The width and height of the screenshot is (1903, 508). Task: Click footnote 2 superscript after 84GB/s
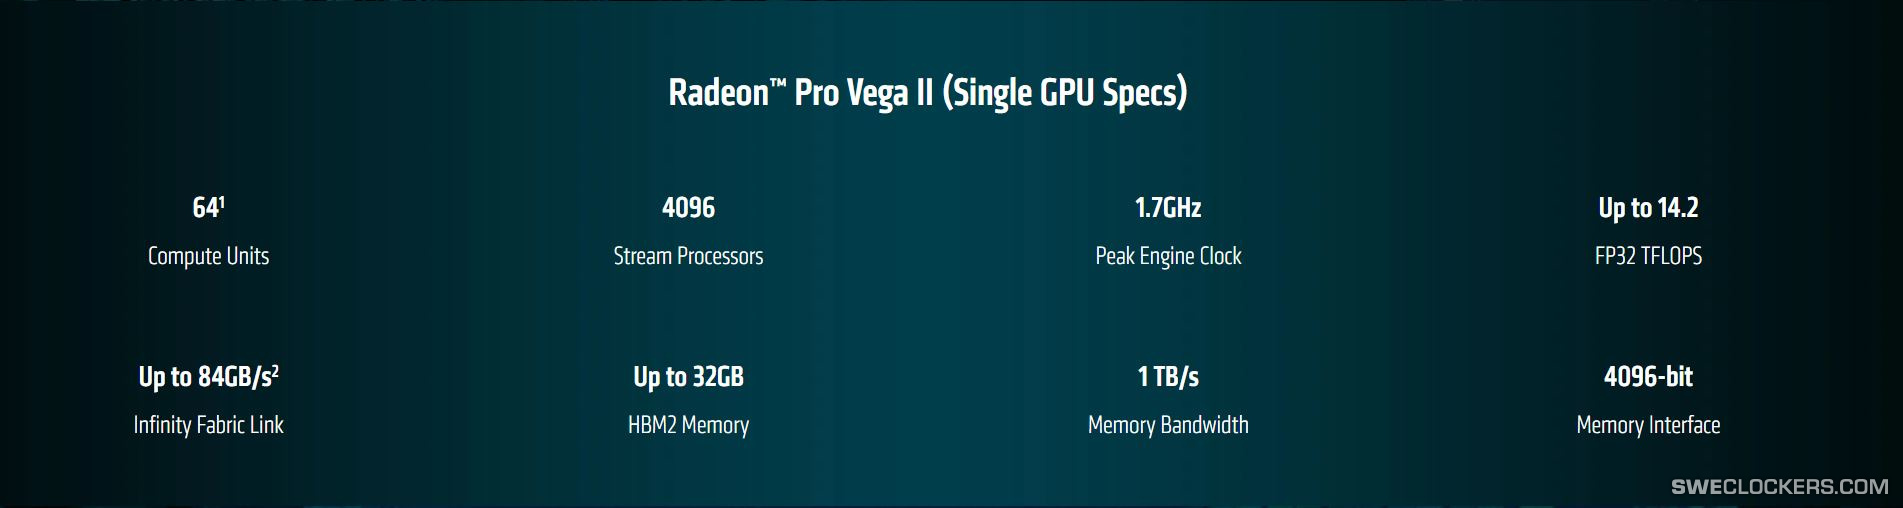[x=275, y=370]
